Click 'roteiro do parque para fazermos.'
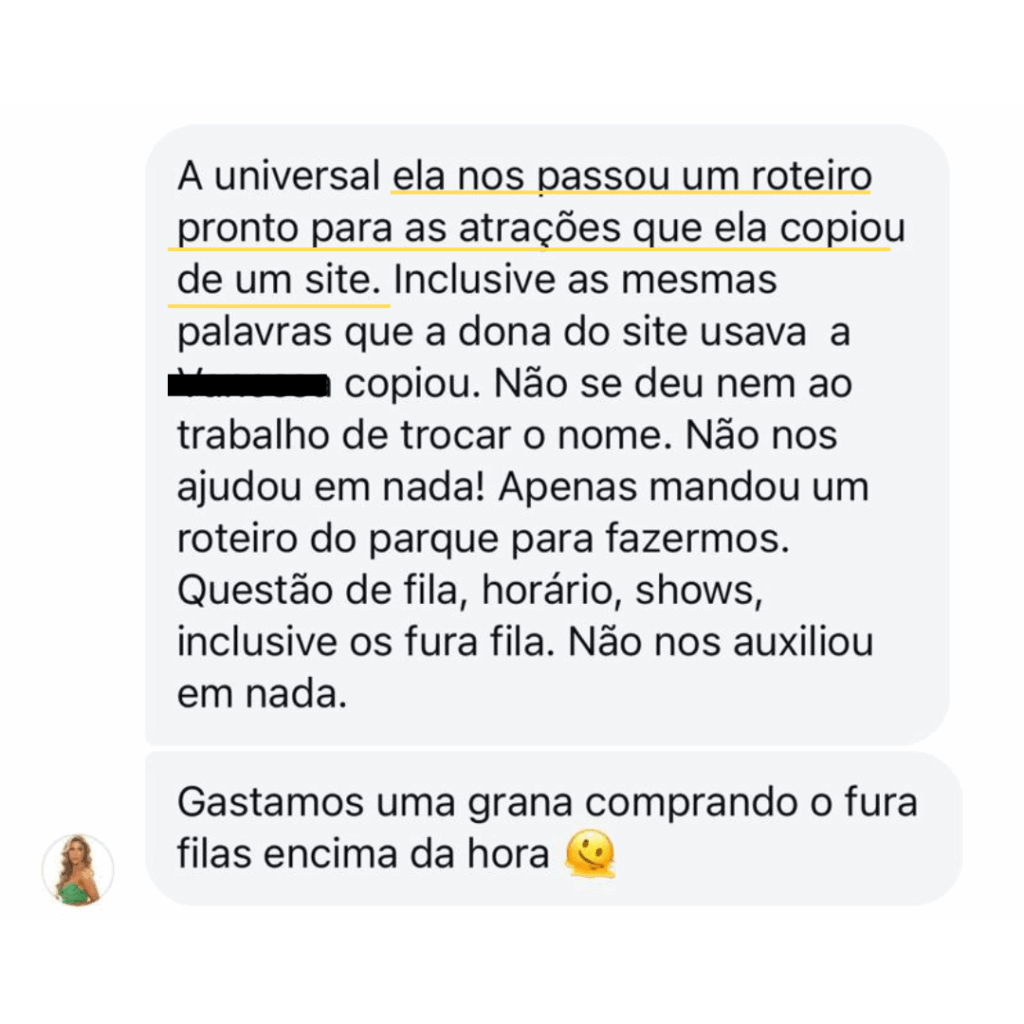Screen dimensions: 1024x1024 tap(483, 540)
